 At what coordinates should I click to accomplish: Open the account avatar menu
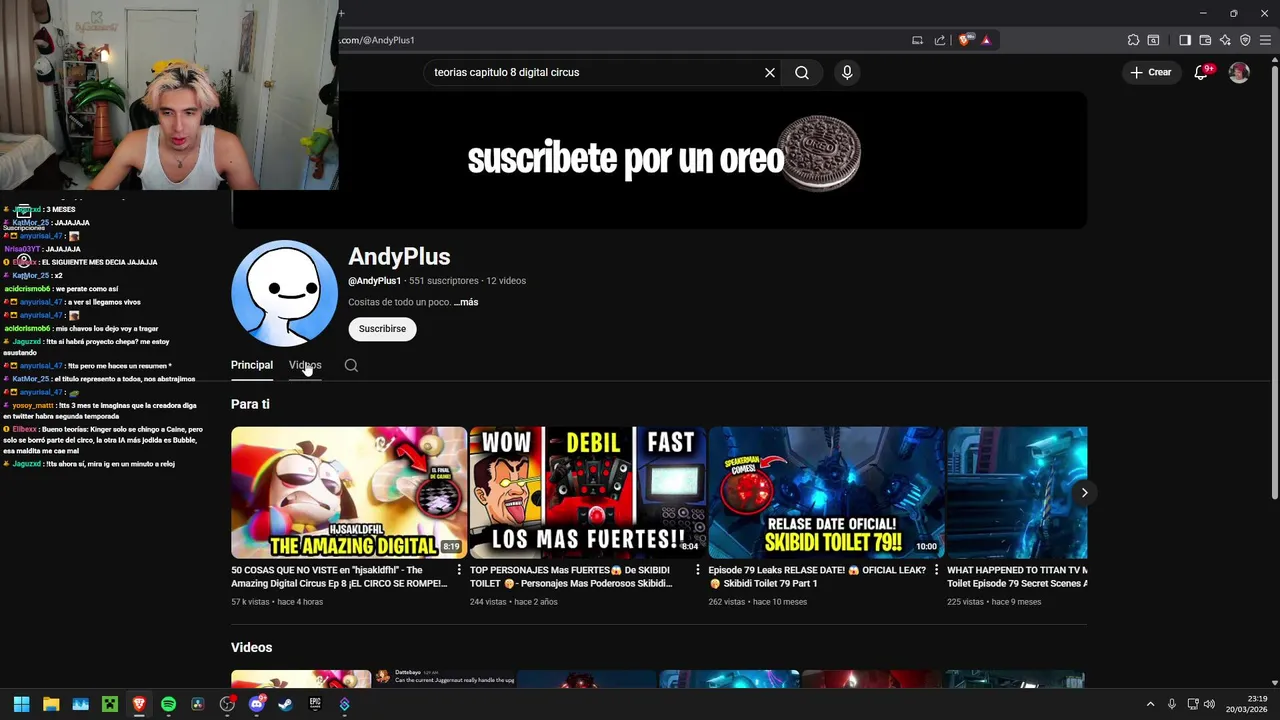click(x=1239, y=72)
